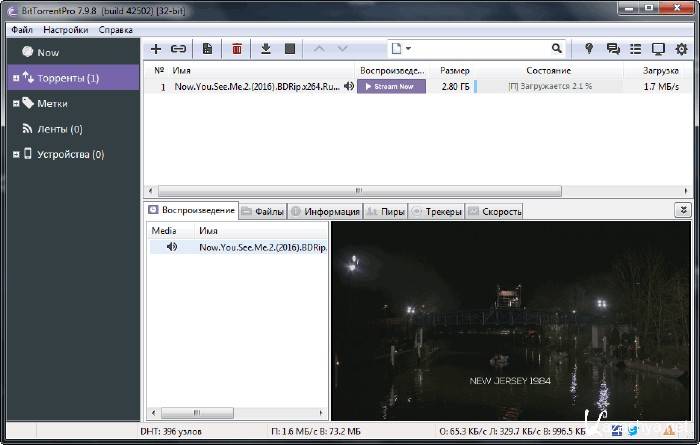Expand the Торренты tree node
The height and width of the screenshot is (445, 700).
(x=15, y=78)
